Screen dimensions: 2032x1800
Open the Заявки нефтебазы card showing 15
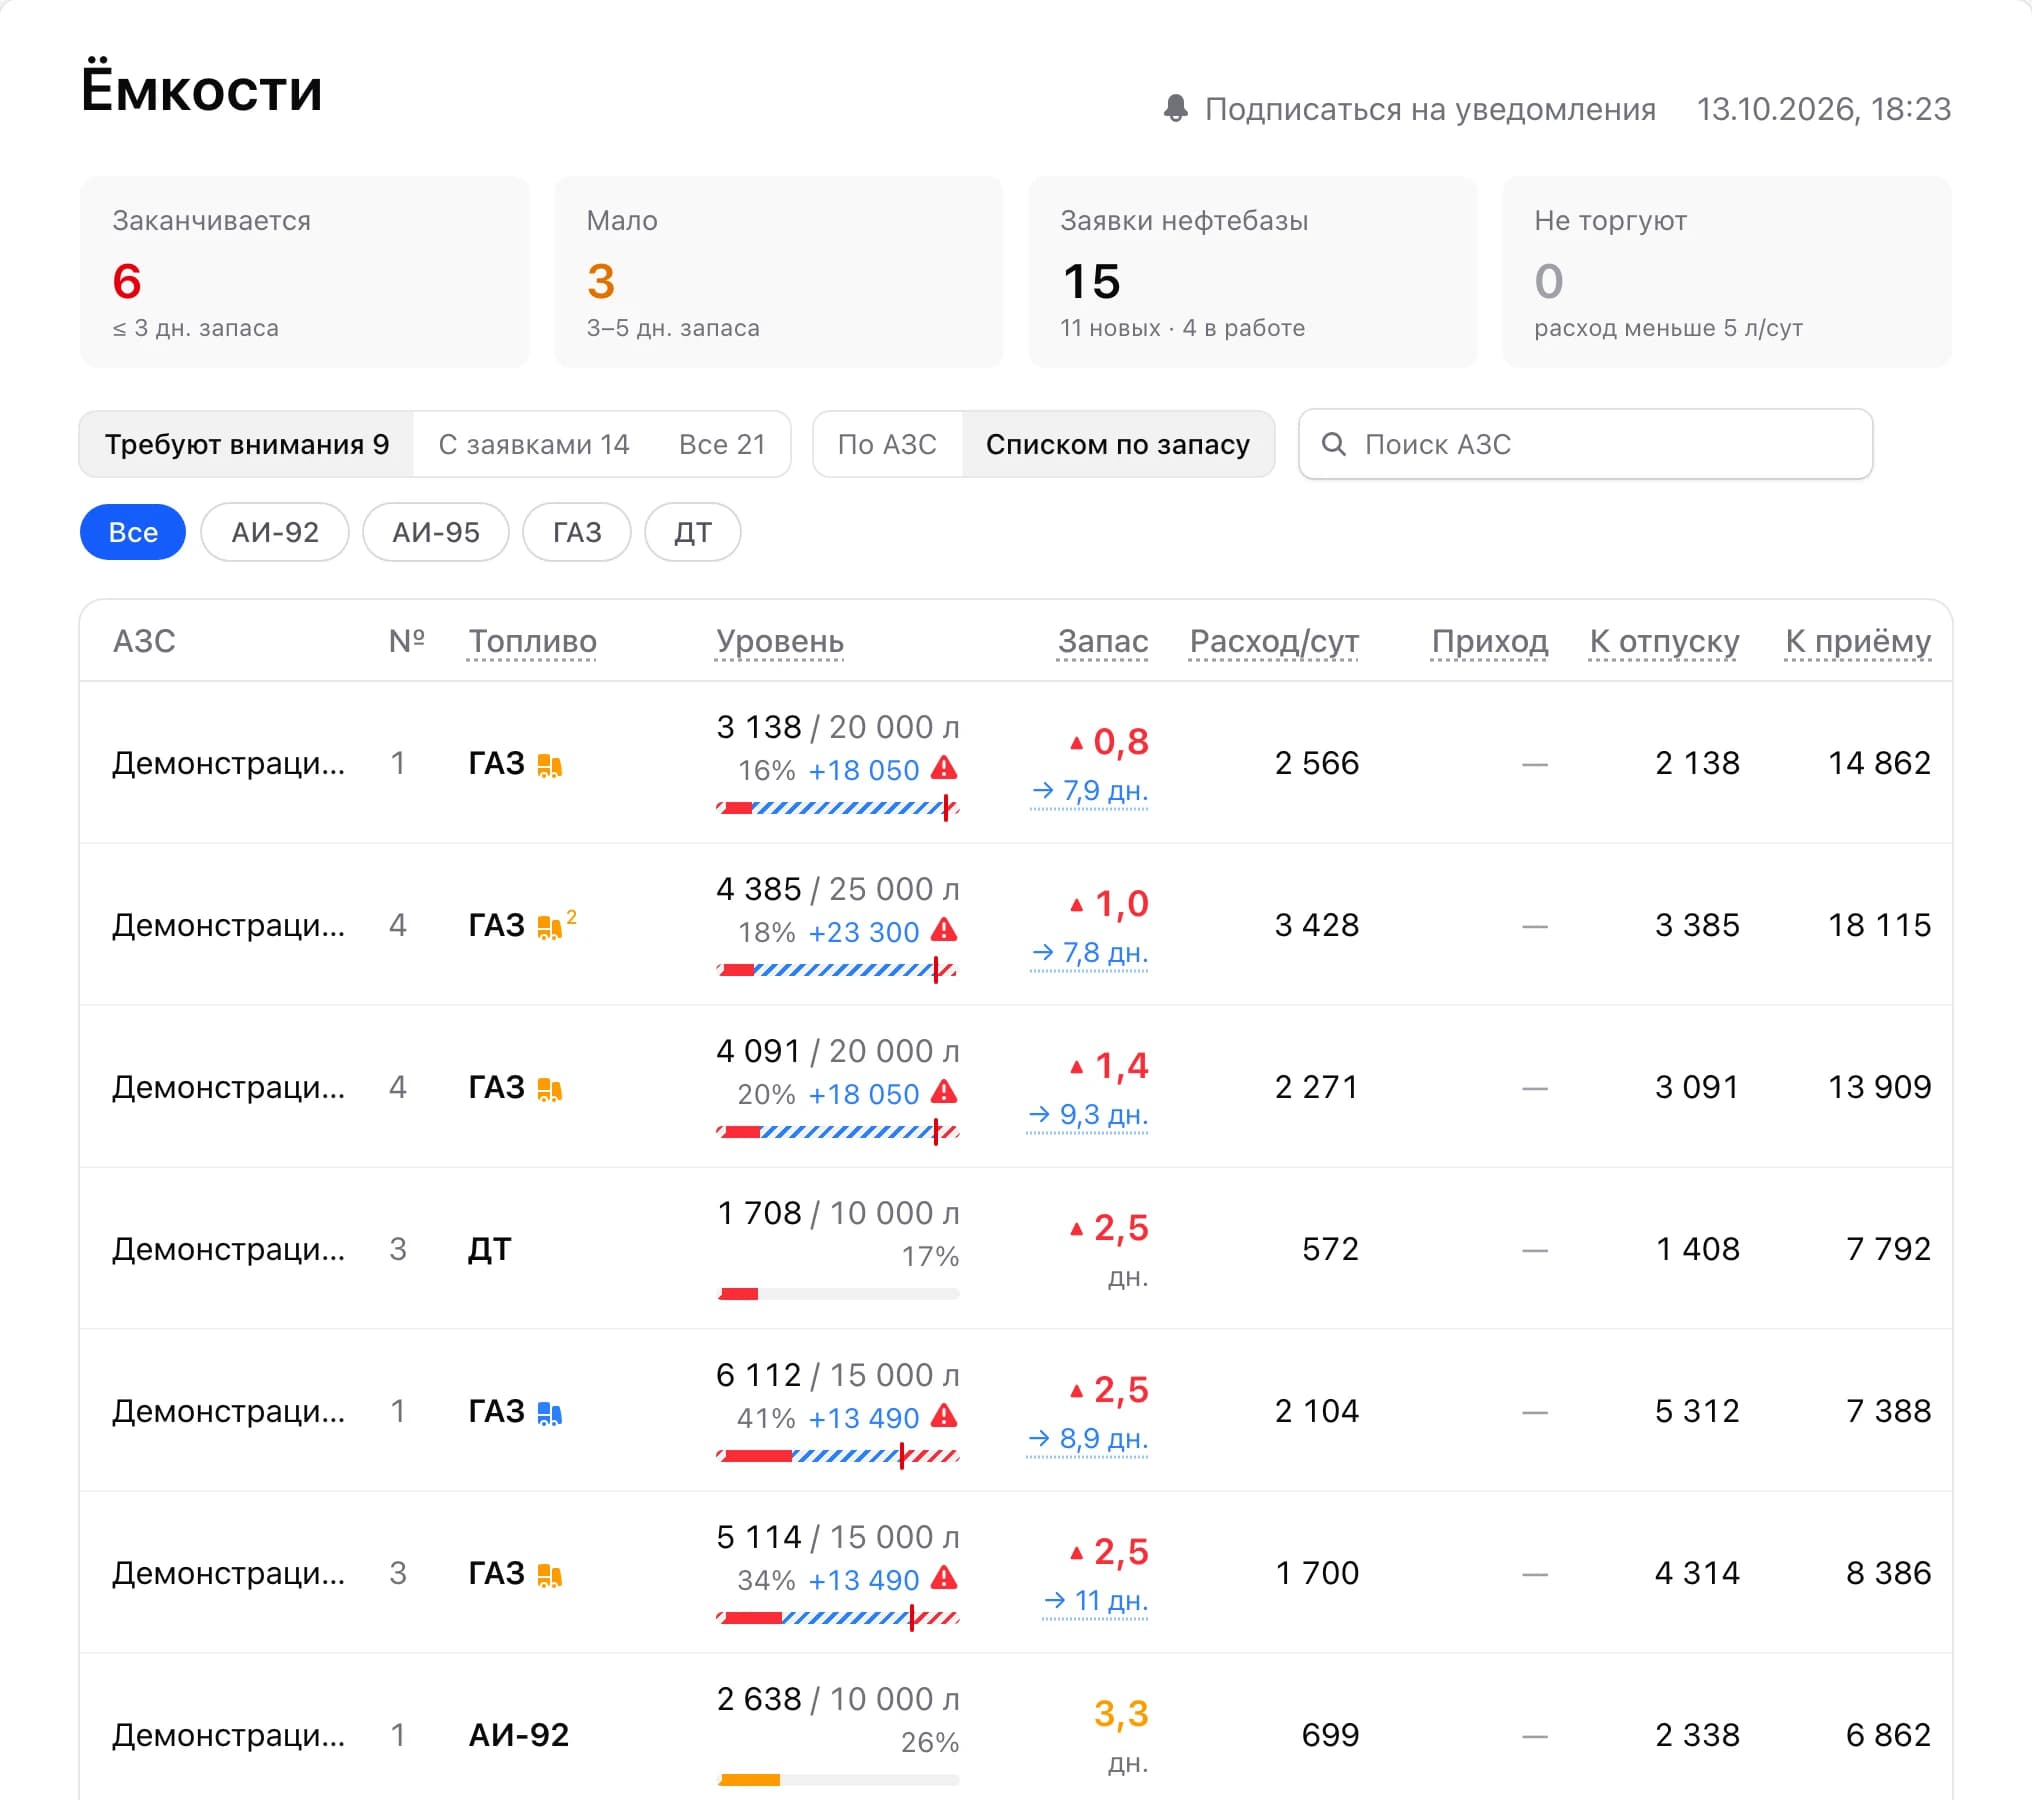1252,272
